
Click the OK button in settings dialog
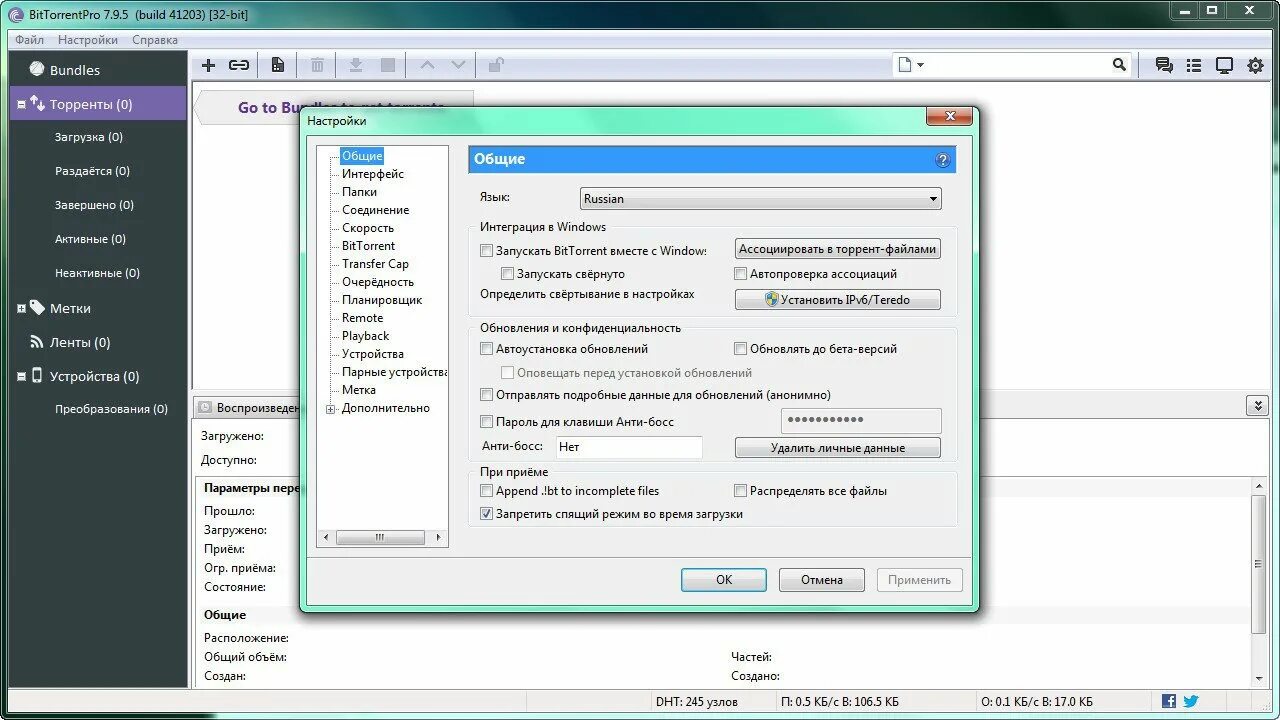(724, 580)
